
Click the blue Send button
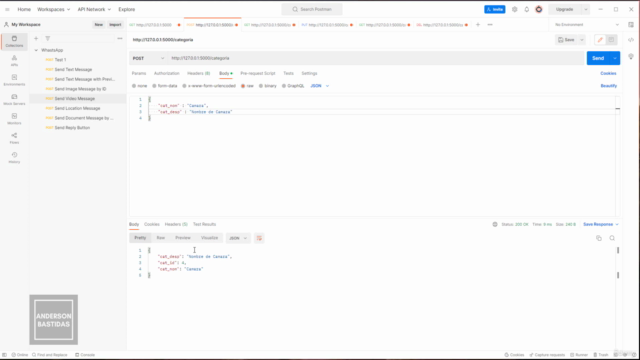tap(598, 58)
